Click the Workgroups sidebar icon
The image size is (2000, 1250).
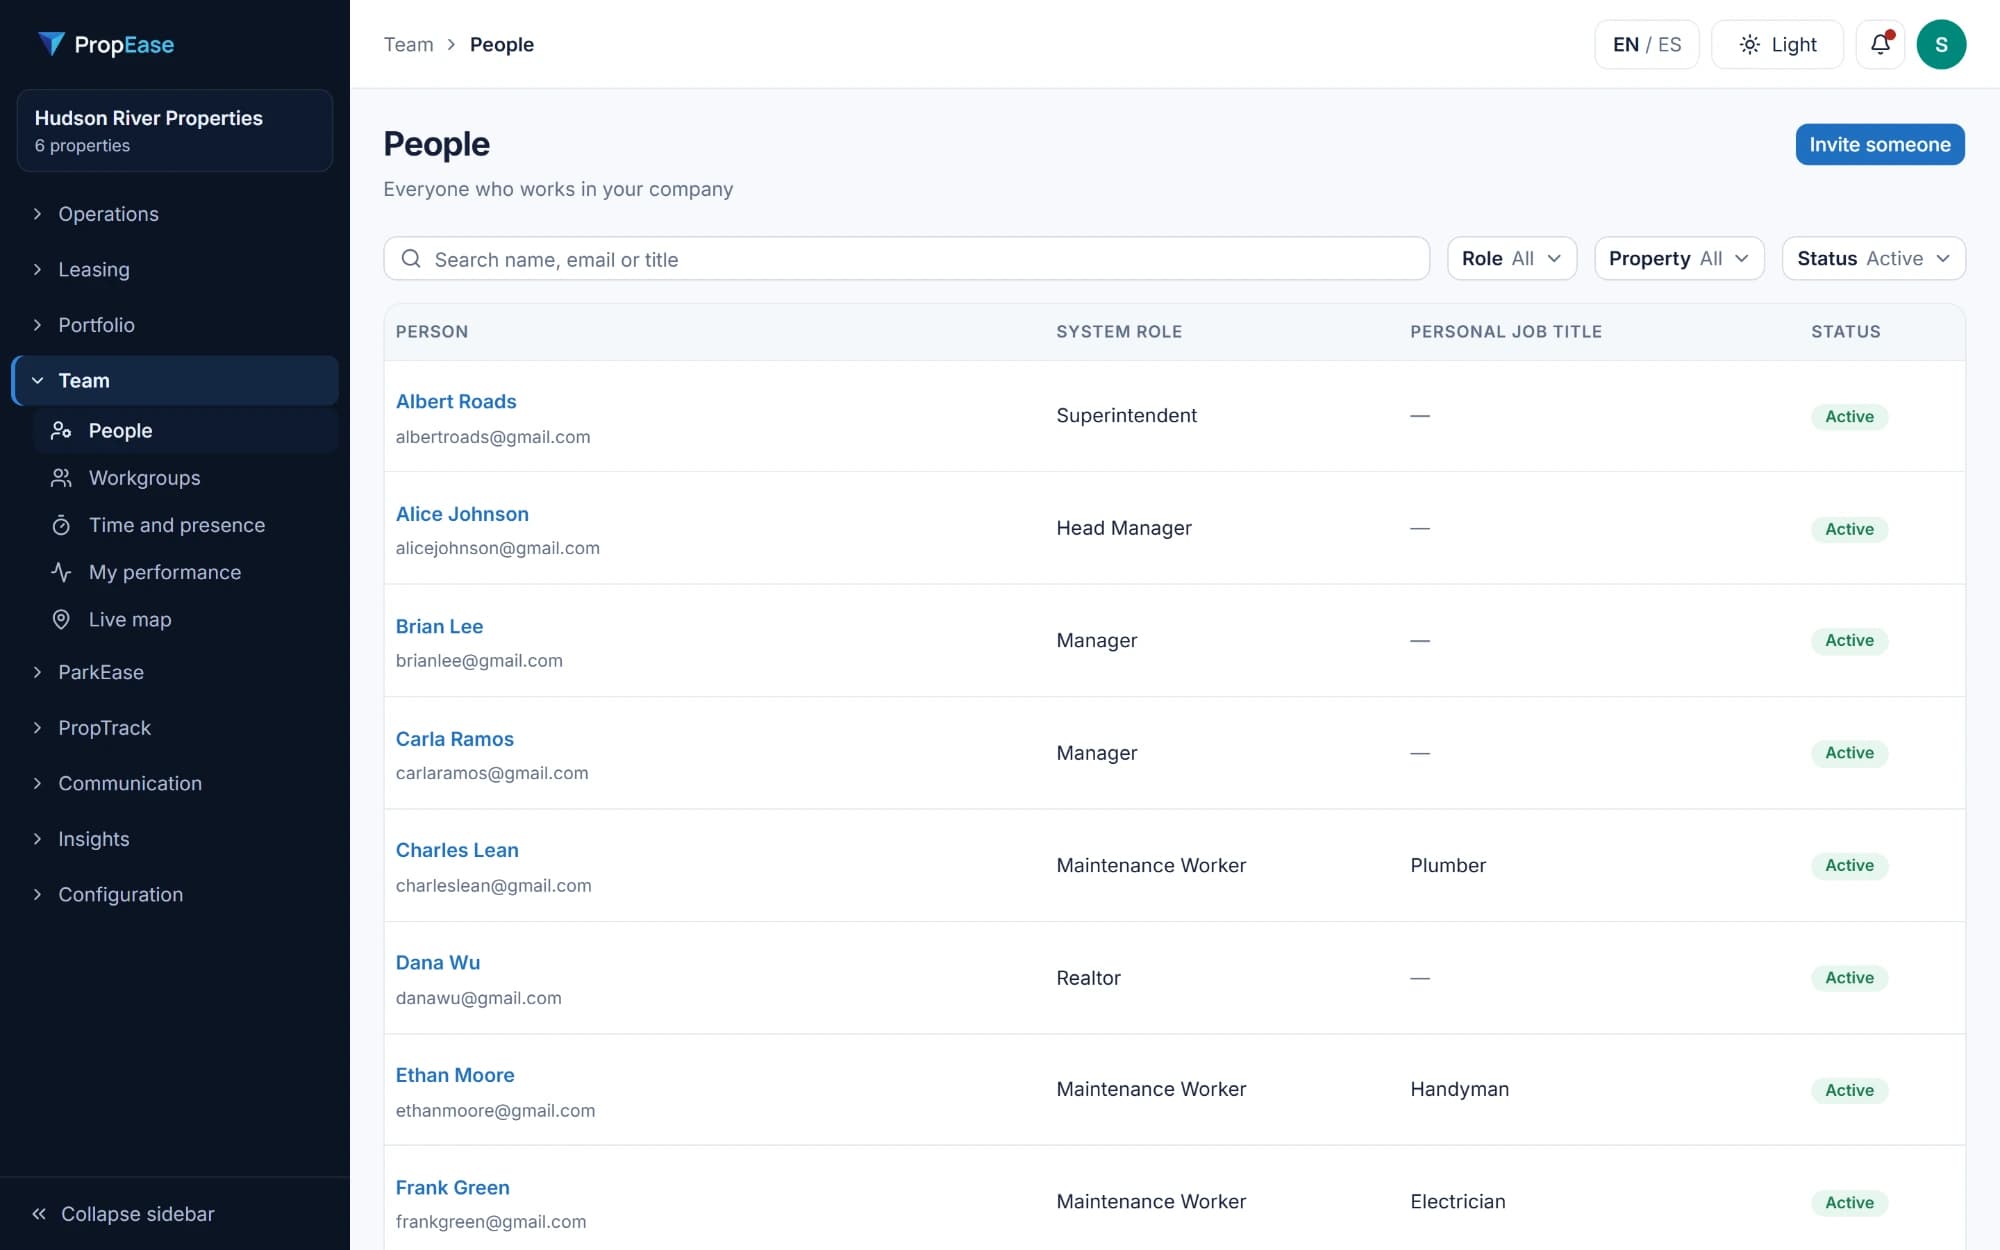pos(61,478)
